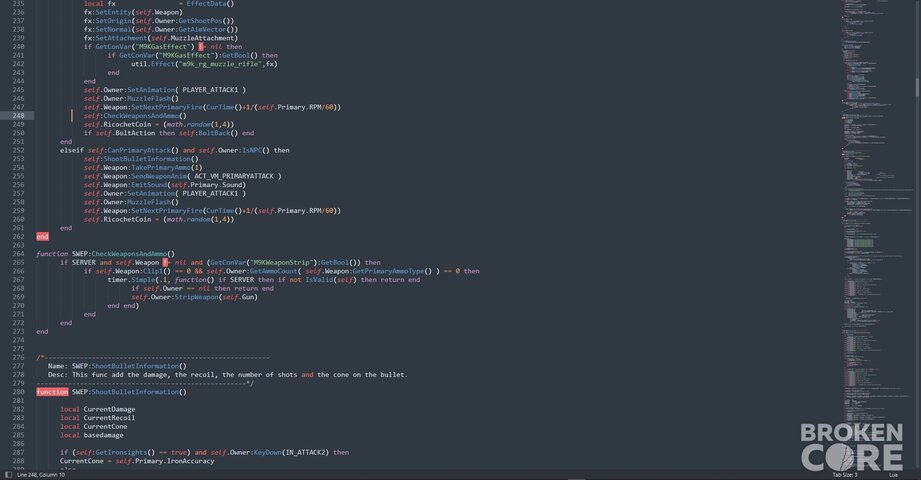Click 'local basedamage' on line 285
The width and height of the screenshot is (921, 480).
pyautogui.click(x=92, y=435)
